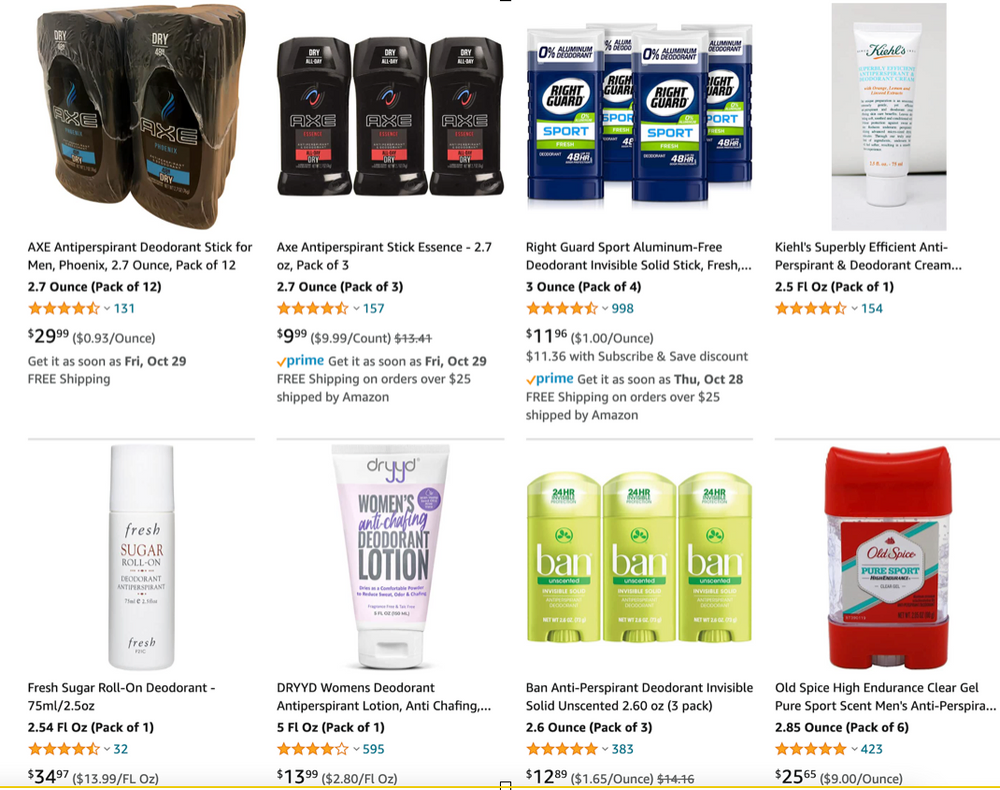The width and height of the screenshot is (1000, 790).
Task: Open Axe Essence three-pack product image
Action: [x=390, y=116]
